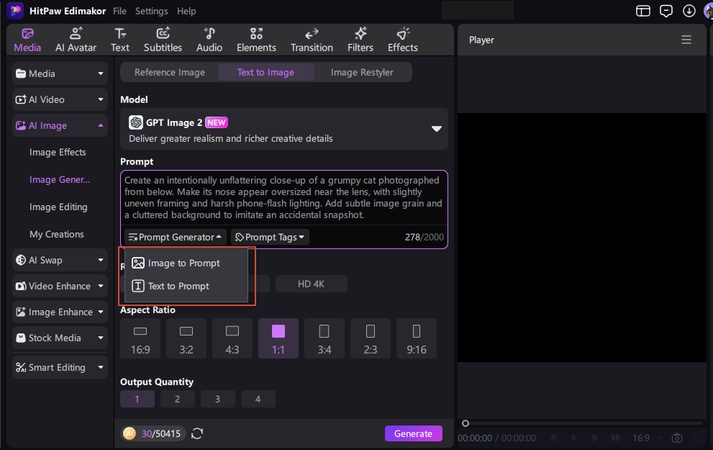Open My Creations in the sidebar

tap(57, 234)
